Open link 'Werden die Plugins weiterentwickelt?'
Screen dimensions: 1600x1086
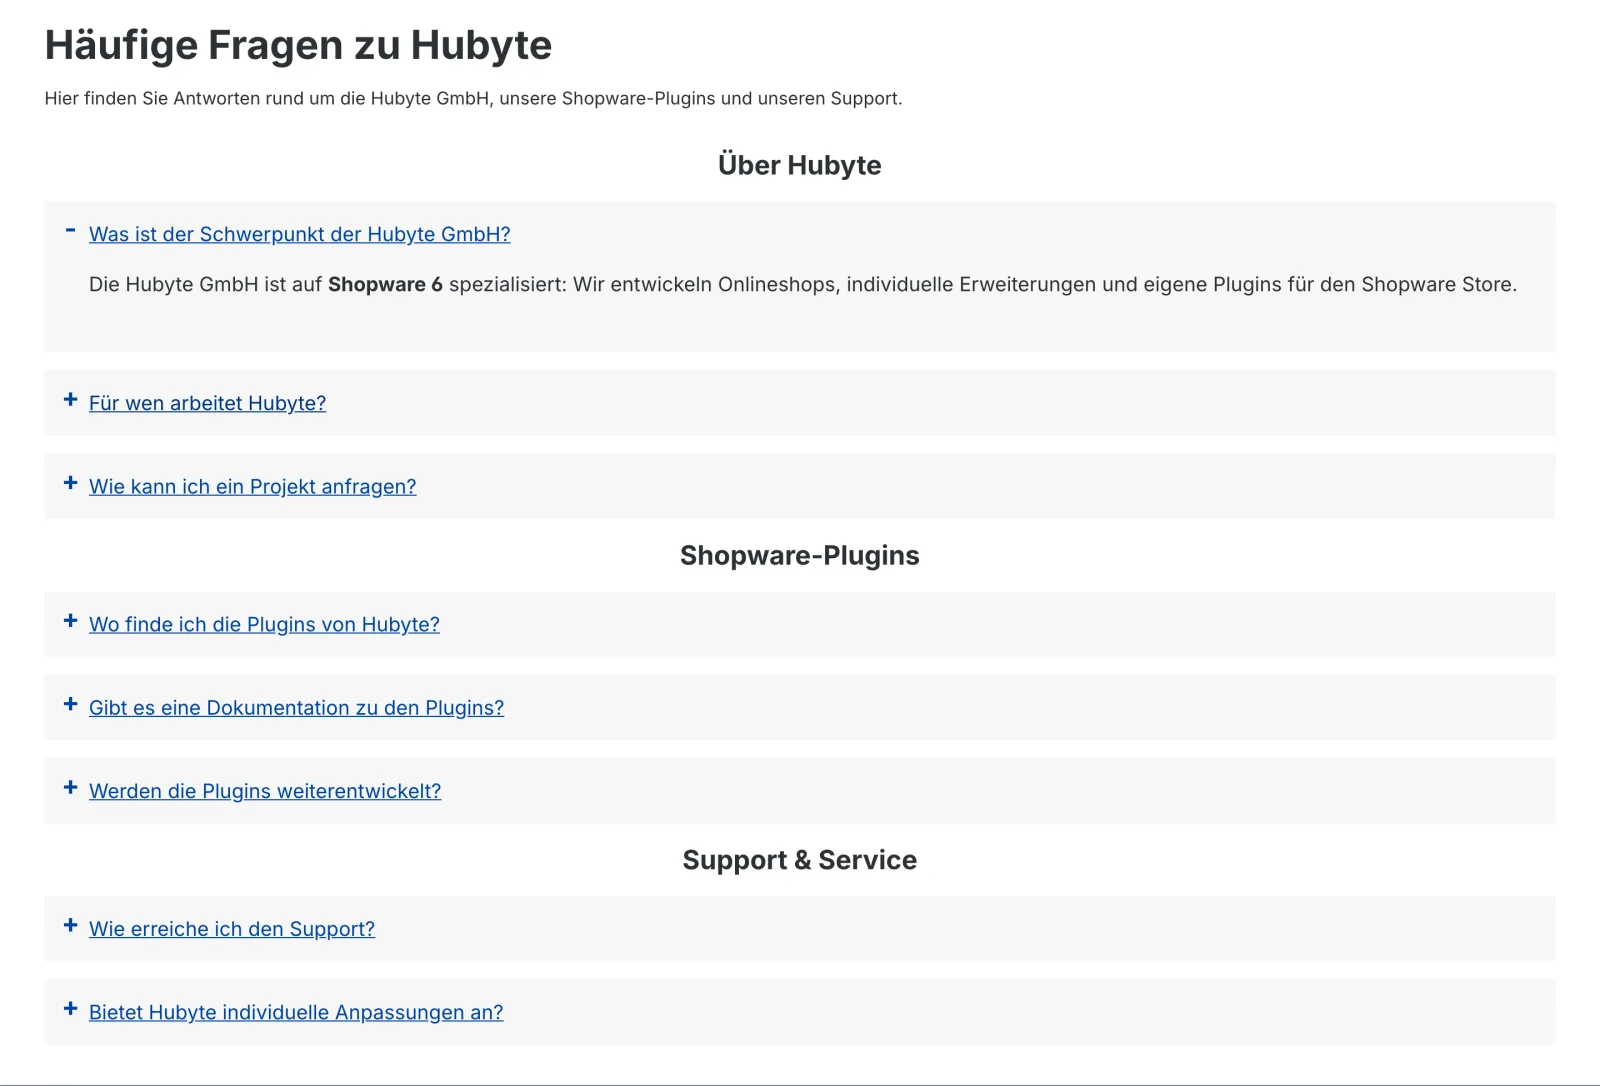click(265, 791)
